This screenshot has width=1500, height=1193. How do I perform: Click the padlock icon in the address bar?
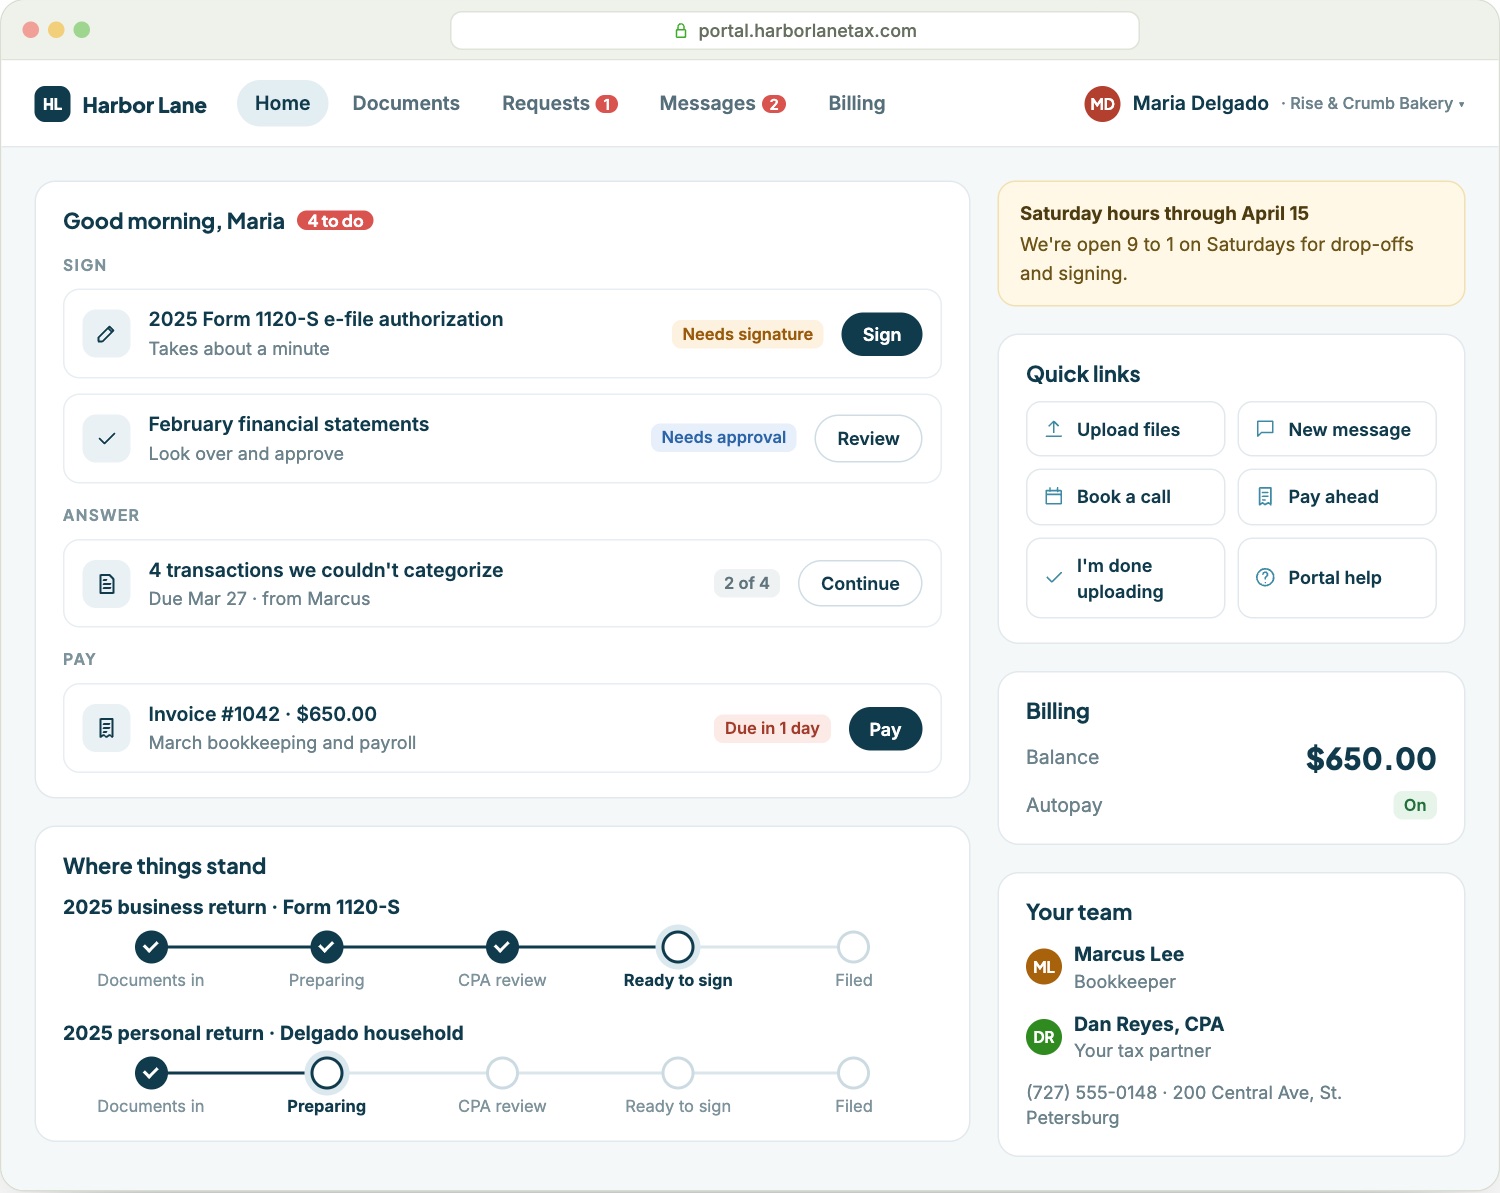tap(681, 31)
